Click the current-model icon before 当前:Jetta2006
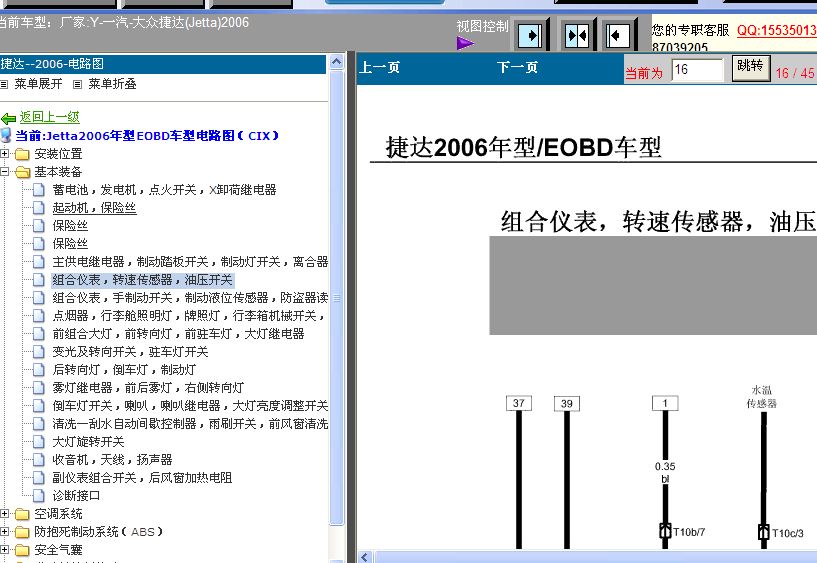Viewport: 817px width, 563px height. (6, 135)
